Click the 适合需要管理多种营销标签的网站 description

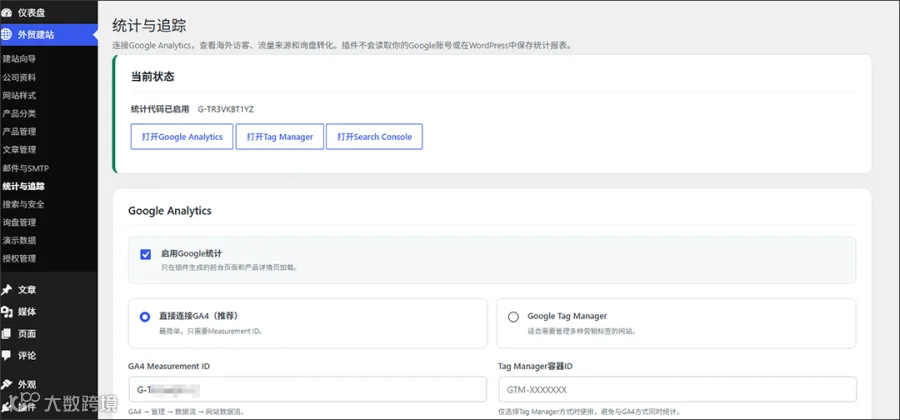point(582,331)
